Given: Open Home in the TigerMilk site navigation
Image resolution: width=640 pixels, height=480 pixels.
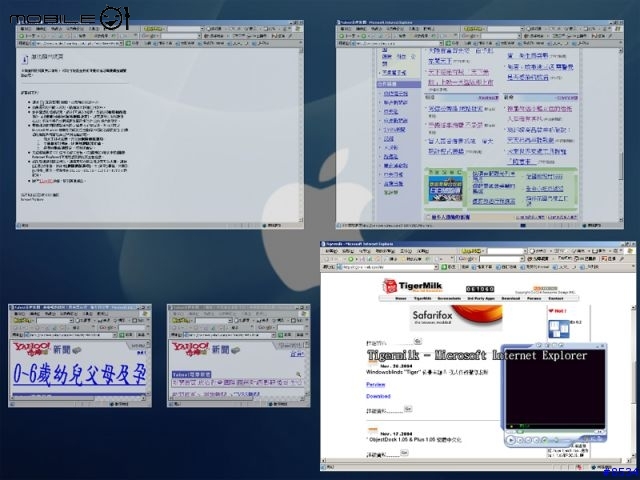Looking at the screenshot, I should [x=401, y=298].
